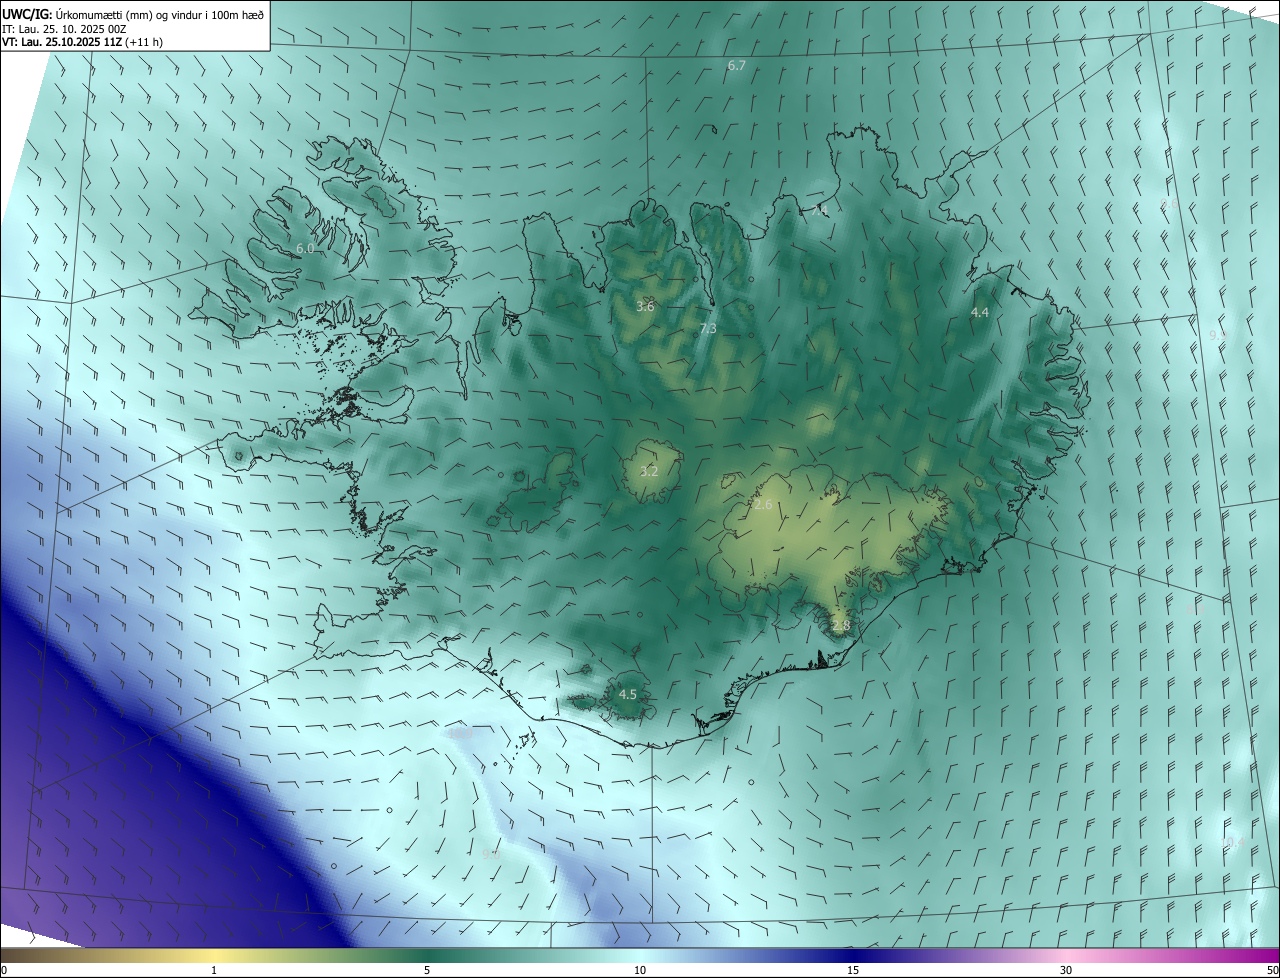Click the 6.7 value north of Iceland
Image resolution: width=1280 pixels, height=978 pixels.
coord(737,65)
